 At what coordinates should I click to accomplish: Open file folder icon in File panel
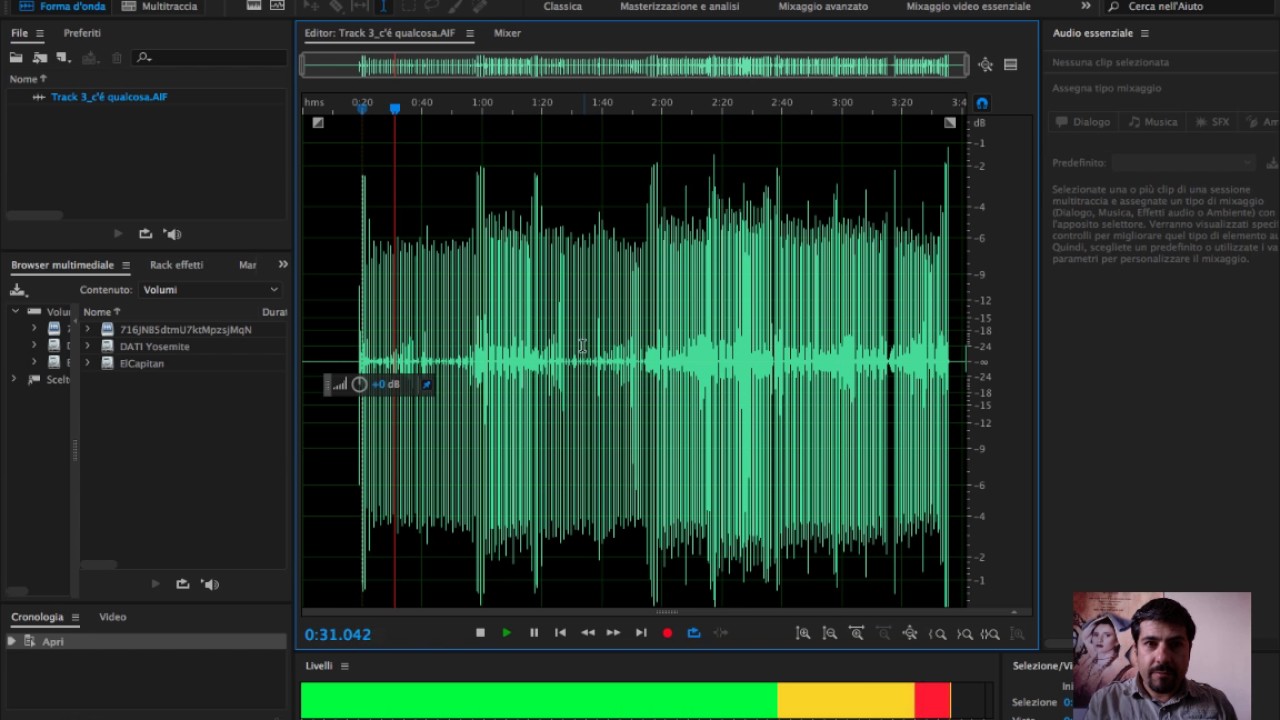tap(16, 58)
